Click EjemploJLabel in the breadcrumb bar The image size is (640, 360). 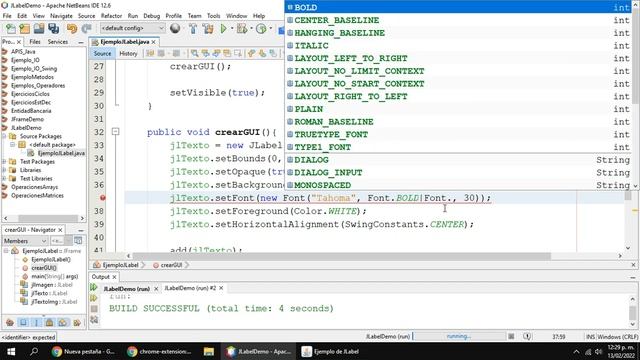tap(120, 265)
